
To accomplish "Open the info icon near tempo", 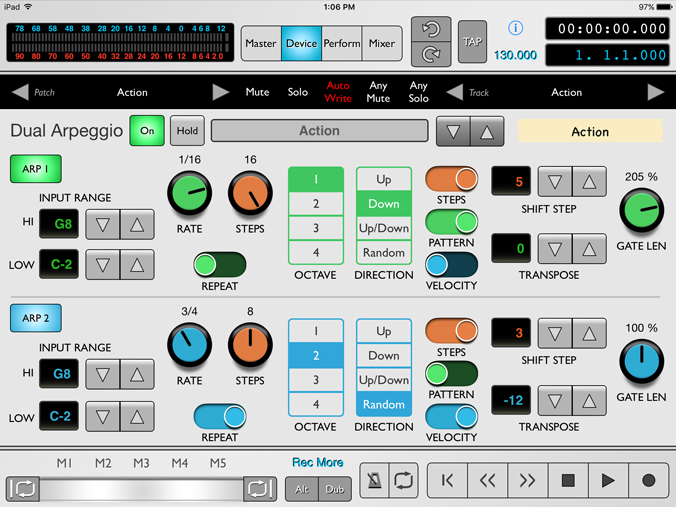I will pyautogui.click(x=516, y=28).
